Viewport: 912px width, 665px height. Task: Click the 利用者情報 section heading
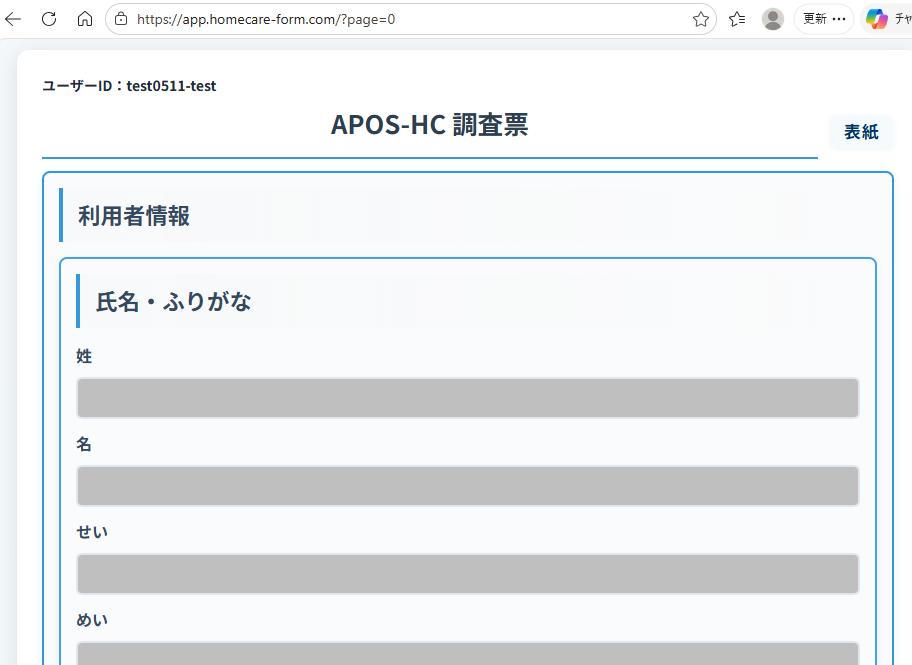pos(134,216)
